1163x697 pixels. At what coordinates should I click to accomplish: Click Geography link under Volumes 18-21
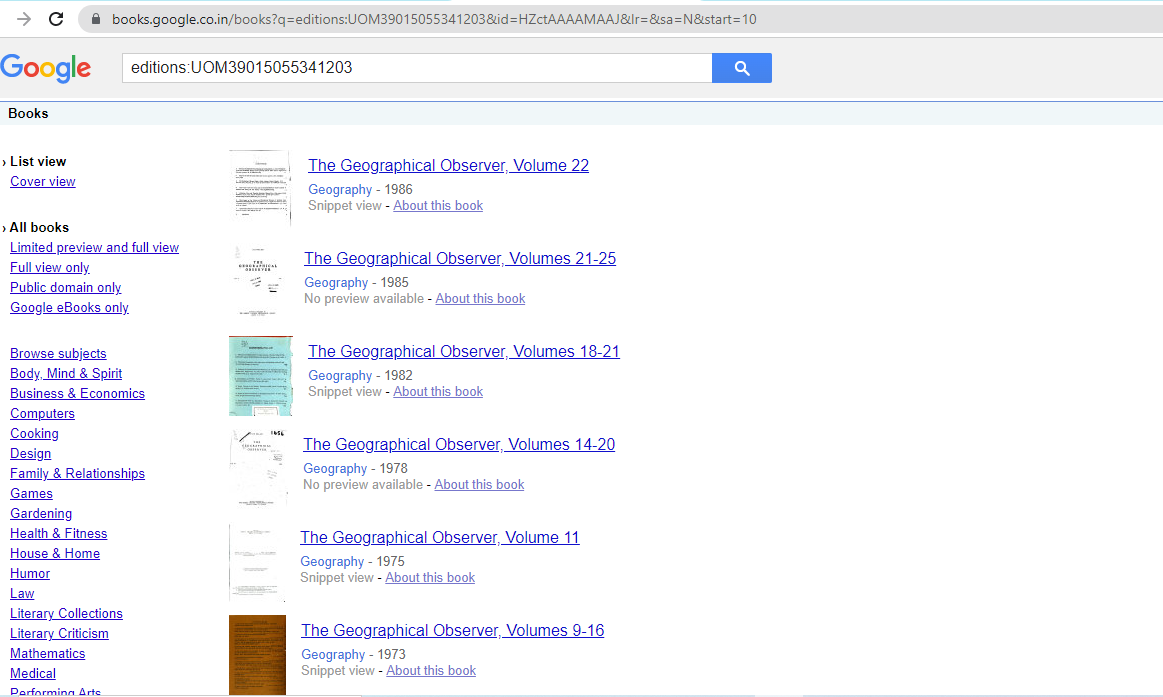pos(340,376)
